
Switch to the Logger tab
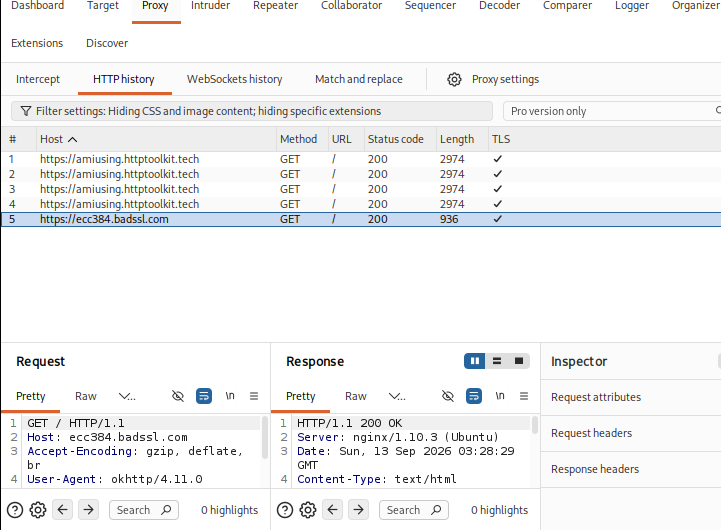click(632, 6)
